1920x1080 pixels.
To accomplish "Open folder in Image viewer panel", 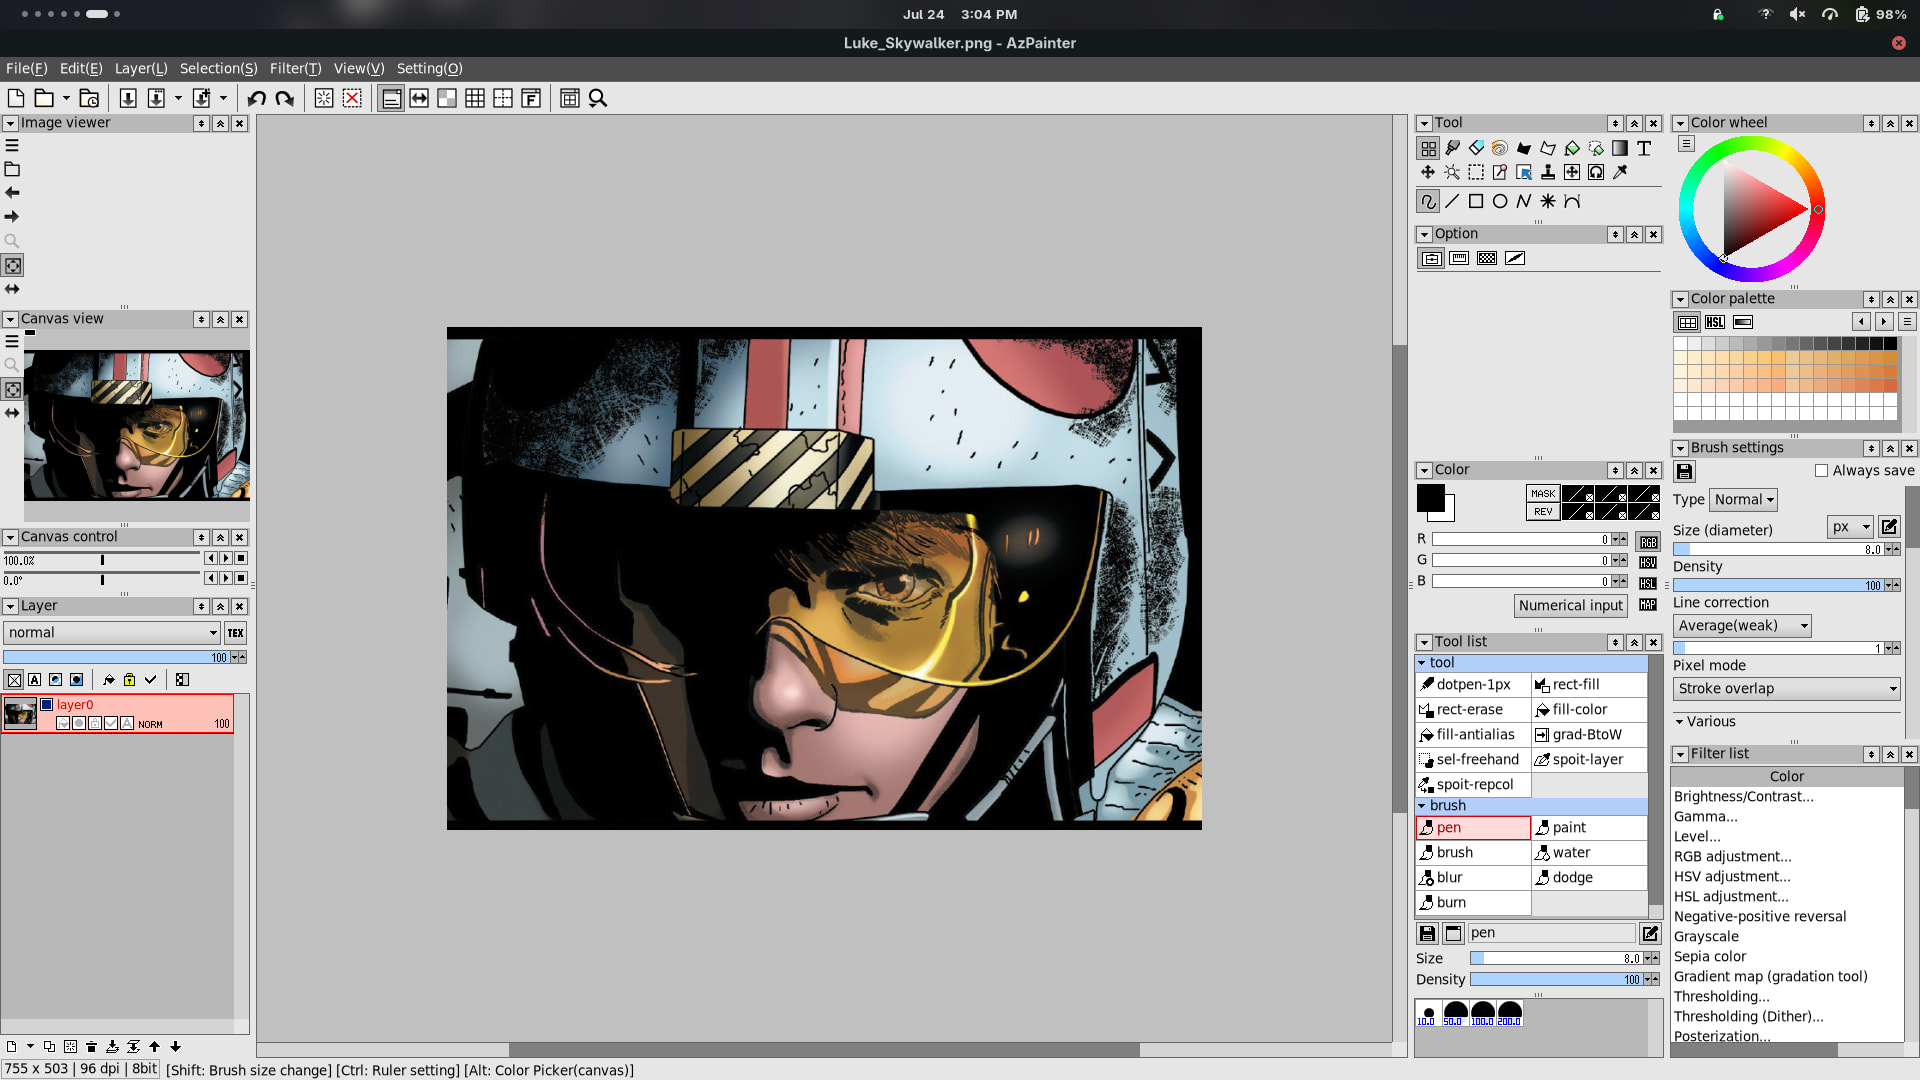I will pos(12,169).
